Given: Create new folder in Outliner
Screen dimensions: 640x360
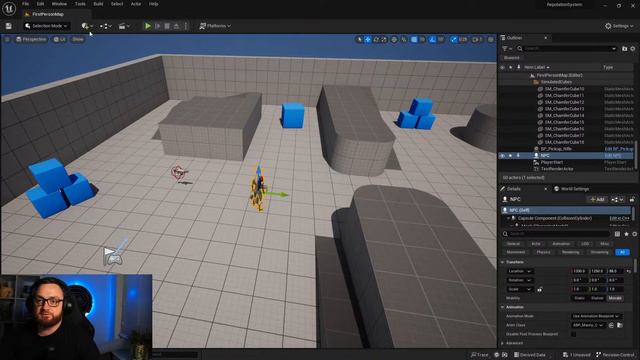Looking at the screenshot, I should 624,49.
